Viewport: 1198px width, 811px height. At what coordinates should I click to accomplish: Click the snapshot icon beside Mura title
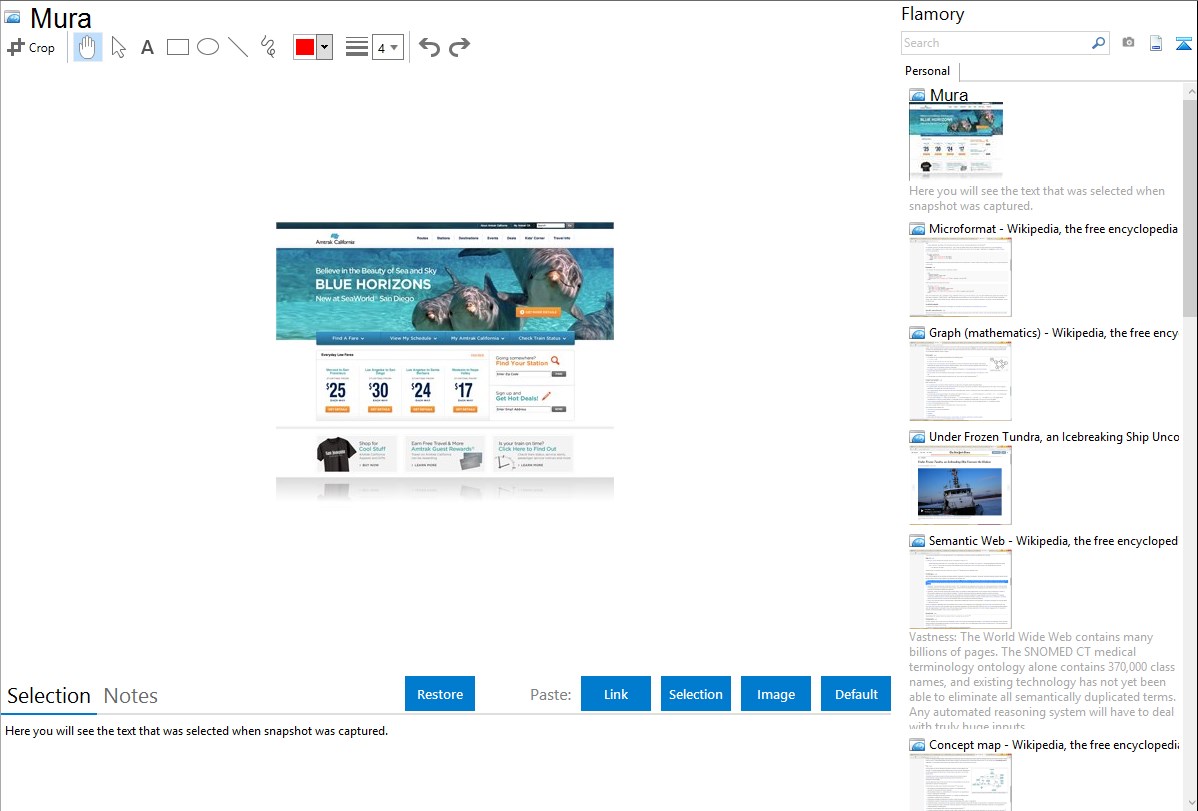tap(12, 17)
